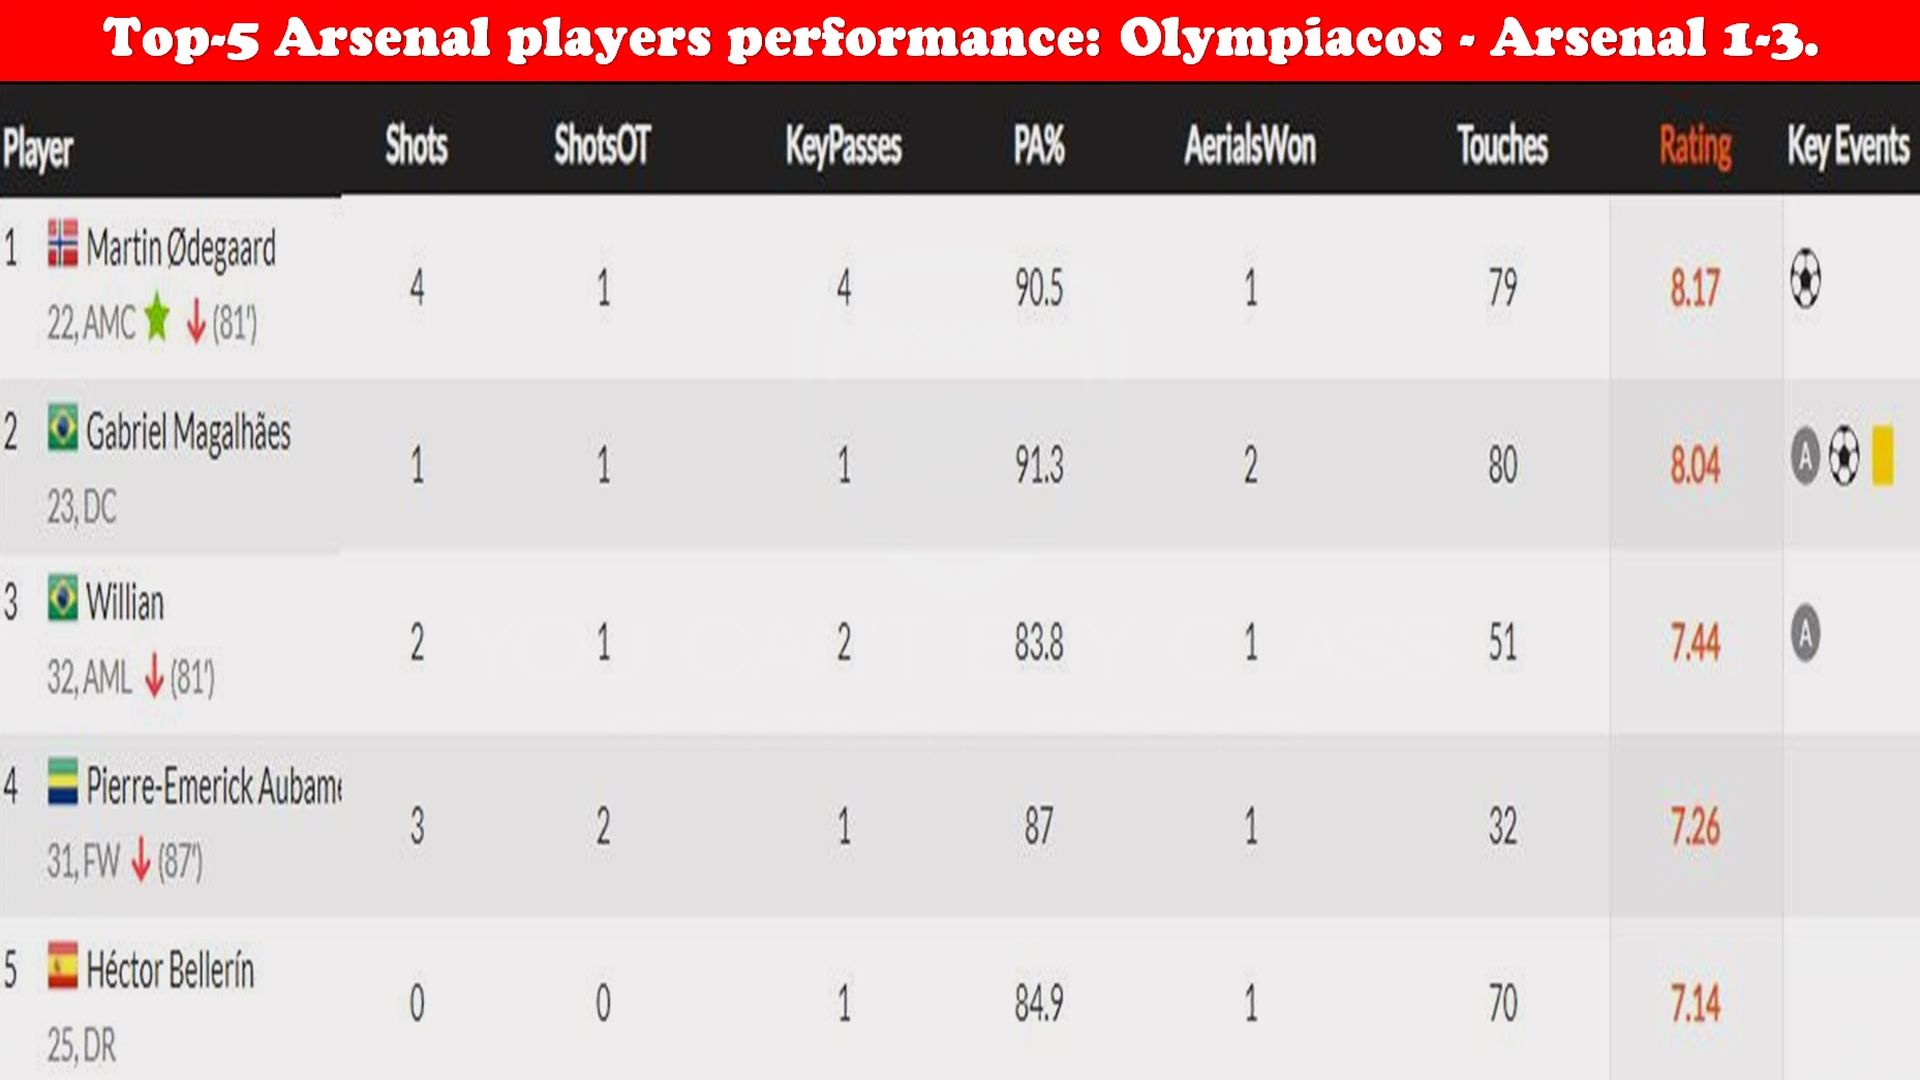Click Ødegaard's goal ball icon
This screenshot has height=1080, width=1920.
pos(1805,279)
